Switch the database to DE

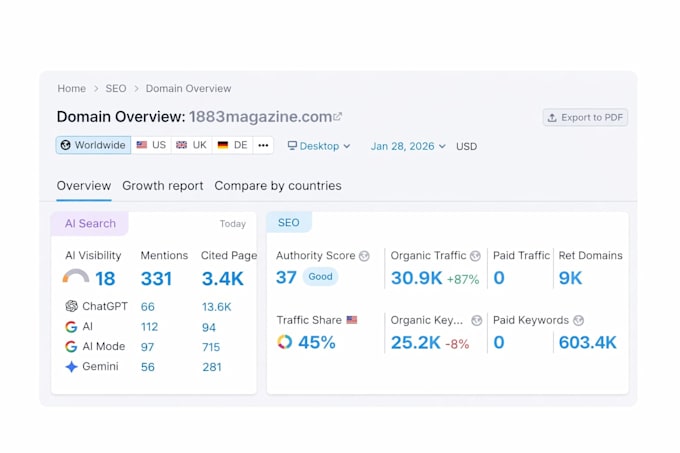pos(232,145)
